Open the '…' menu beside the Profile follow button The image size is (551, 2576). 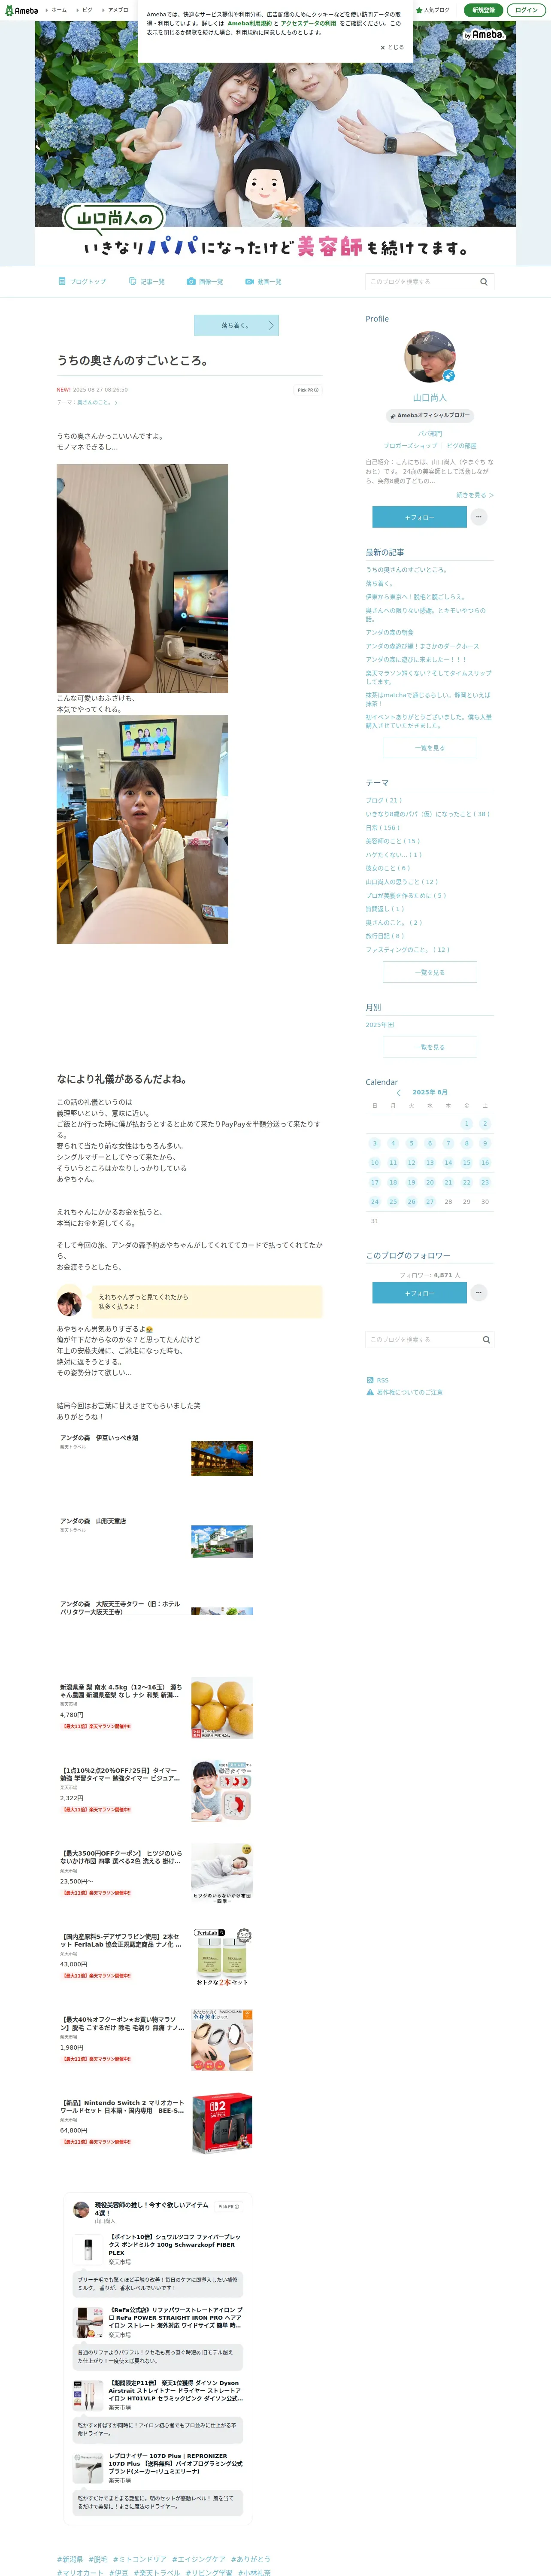479,517
